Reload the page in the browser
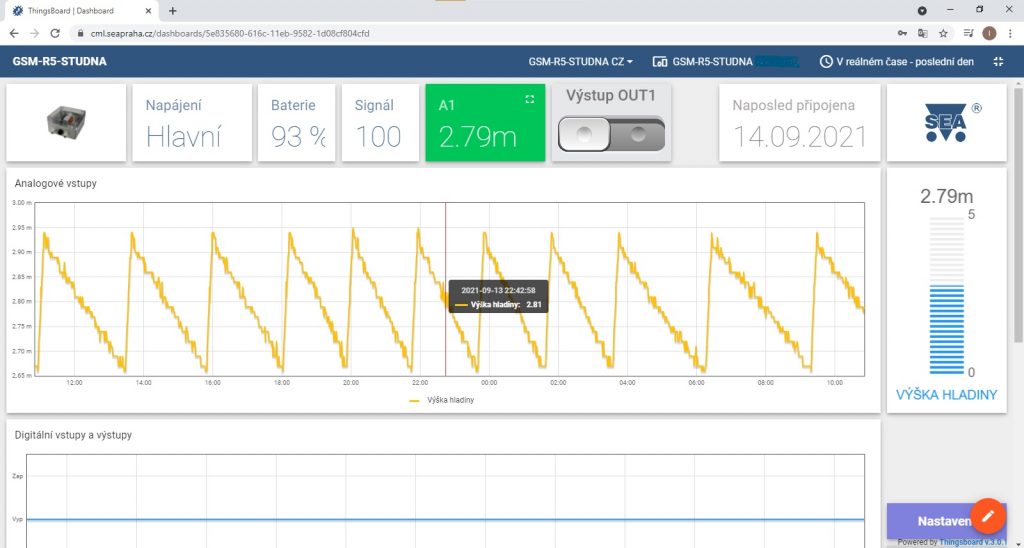The height and width of the screenshot is (548, 1024). click(x=57, y=33)
